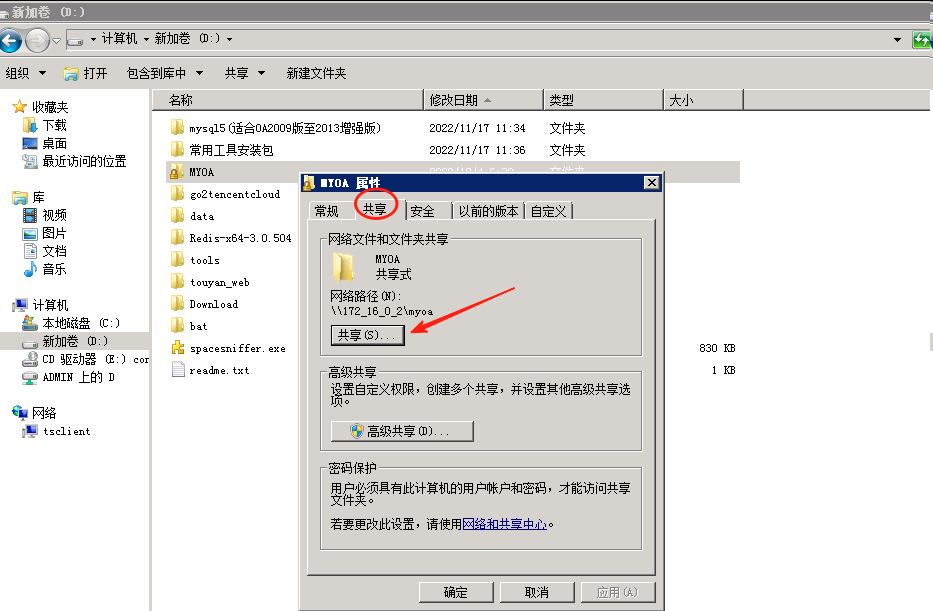Close the MYOA 属性 dialog
The image size is (933, 611).
652,182
